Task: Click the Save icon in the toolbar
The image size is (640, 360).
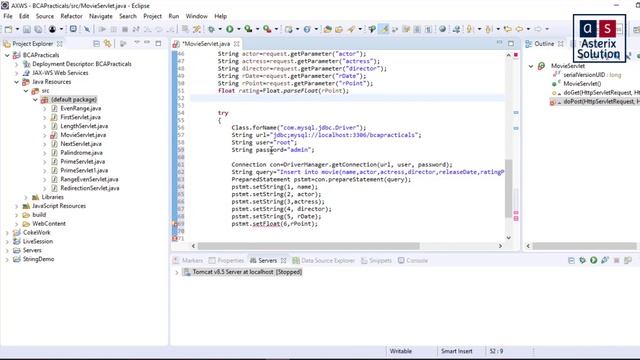Action: coord(27,29)
